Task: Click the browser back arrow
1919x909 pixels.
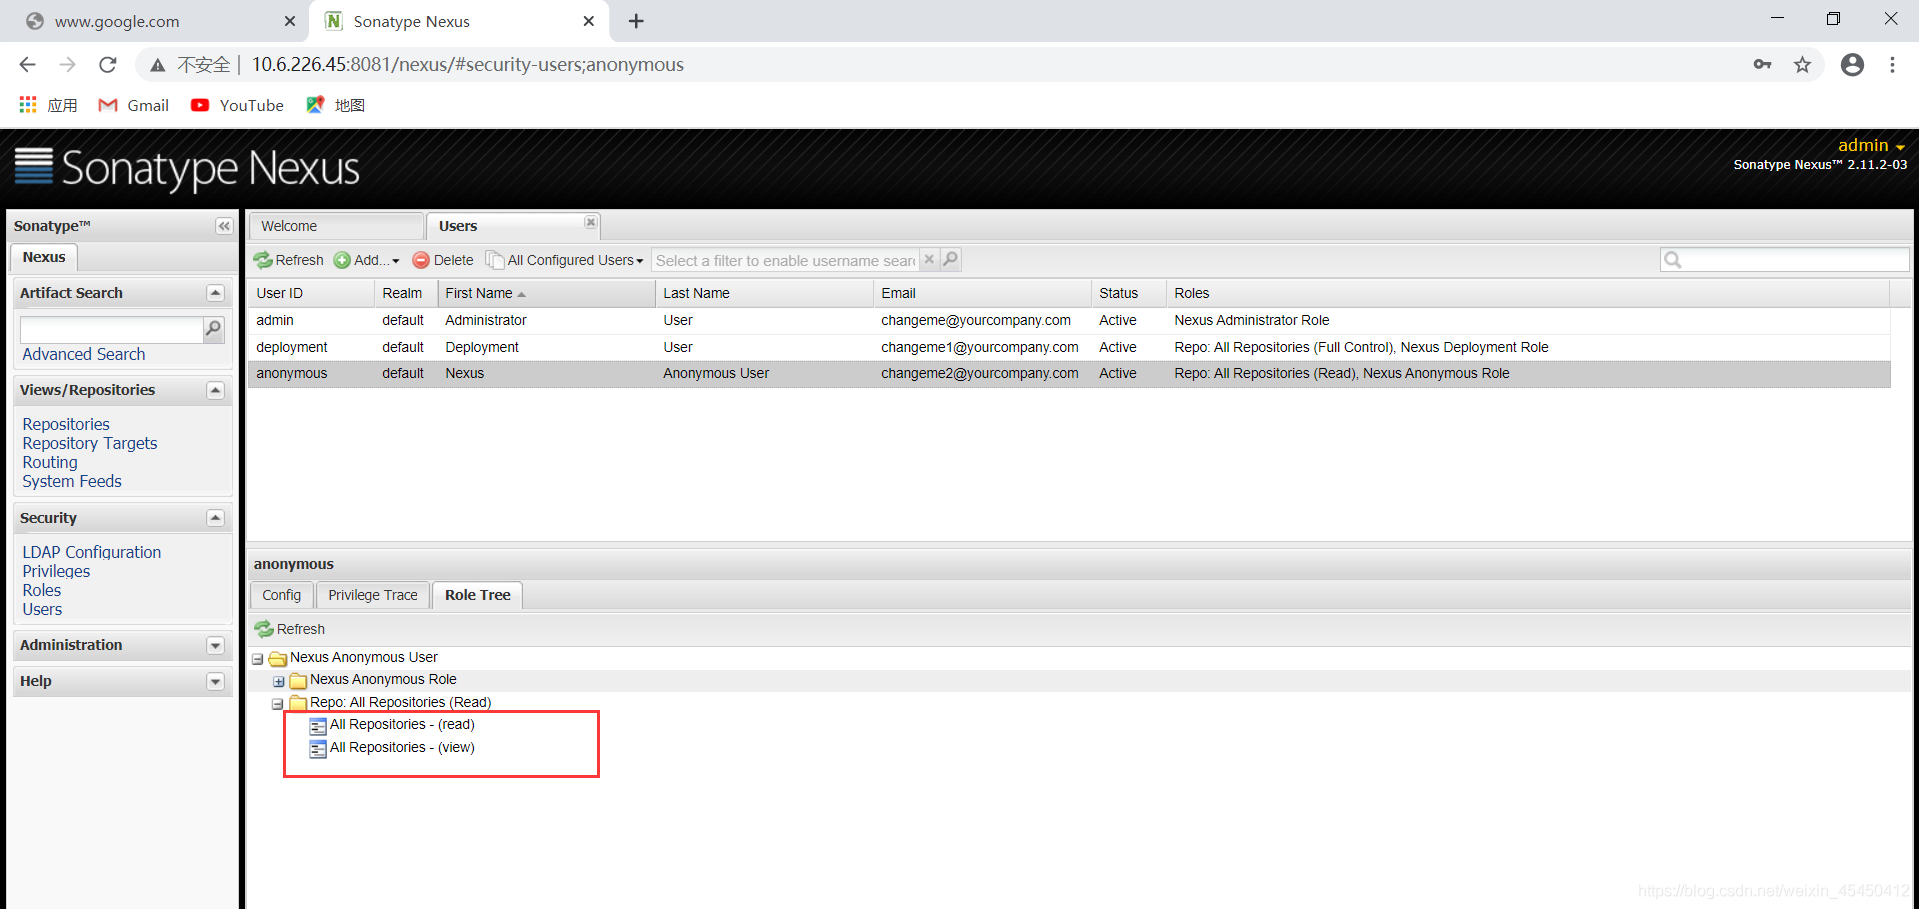Action: click(x=28, y=65)
